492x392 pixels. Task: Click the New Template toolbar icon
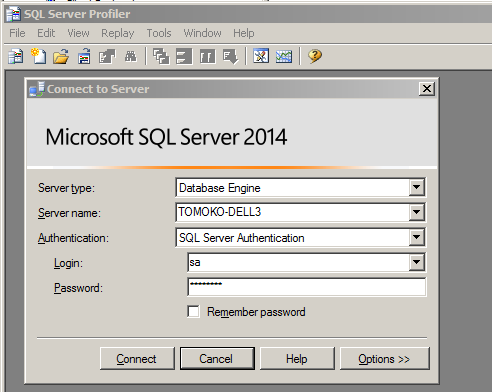coord(38,56)
